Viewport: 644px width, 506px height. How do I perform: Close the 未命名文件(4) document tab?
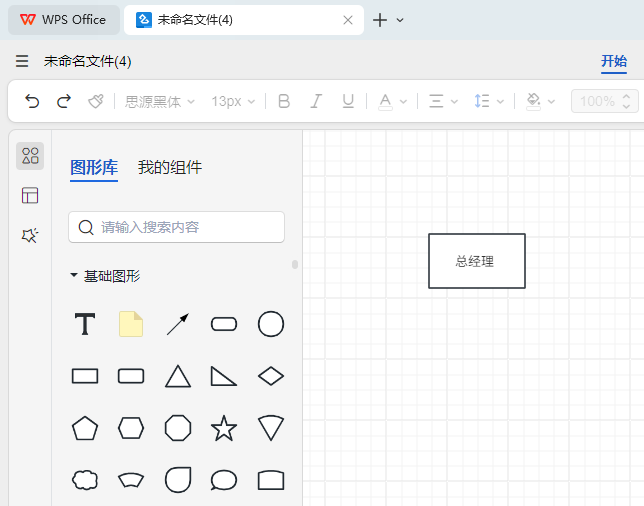coord(348,20)
